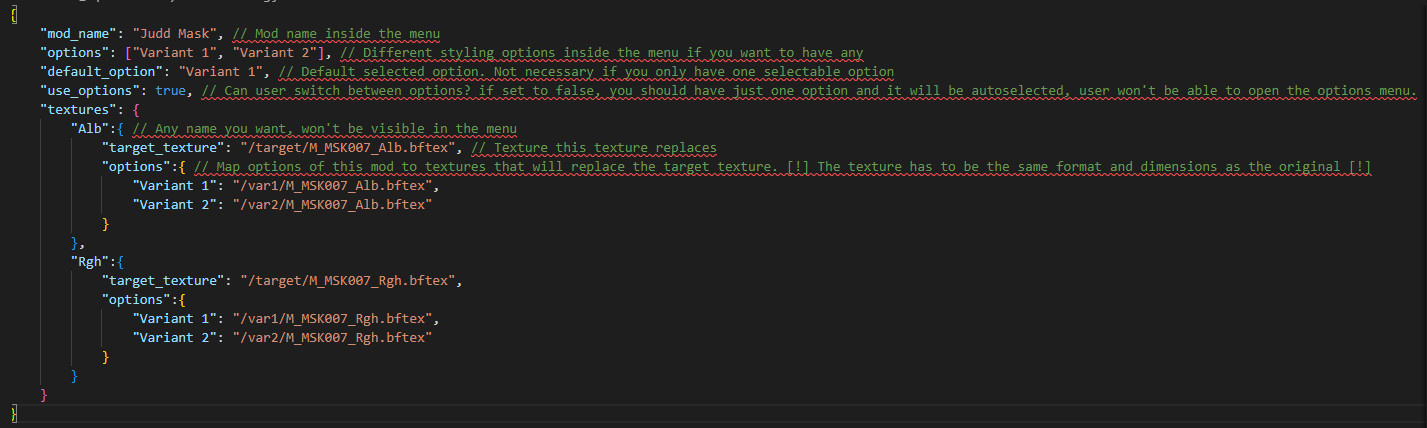
Task: Click the top-level "options" key before the array
Action: click(75, 52)
